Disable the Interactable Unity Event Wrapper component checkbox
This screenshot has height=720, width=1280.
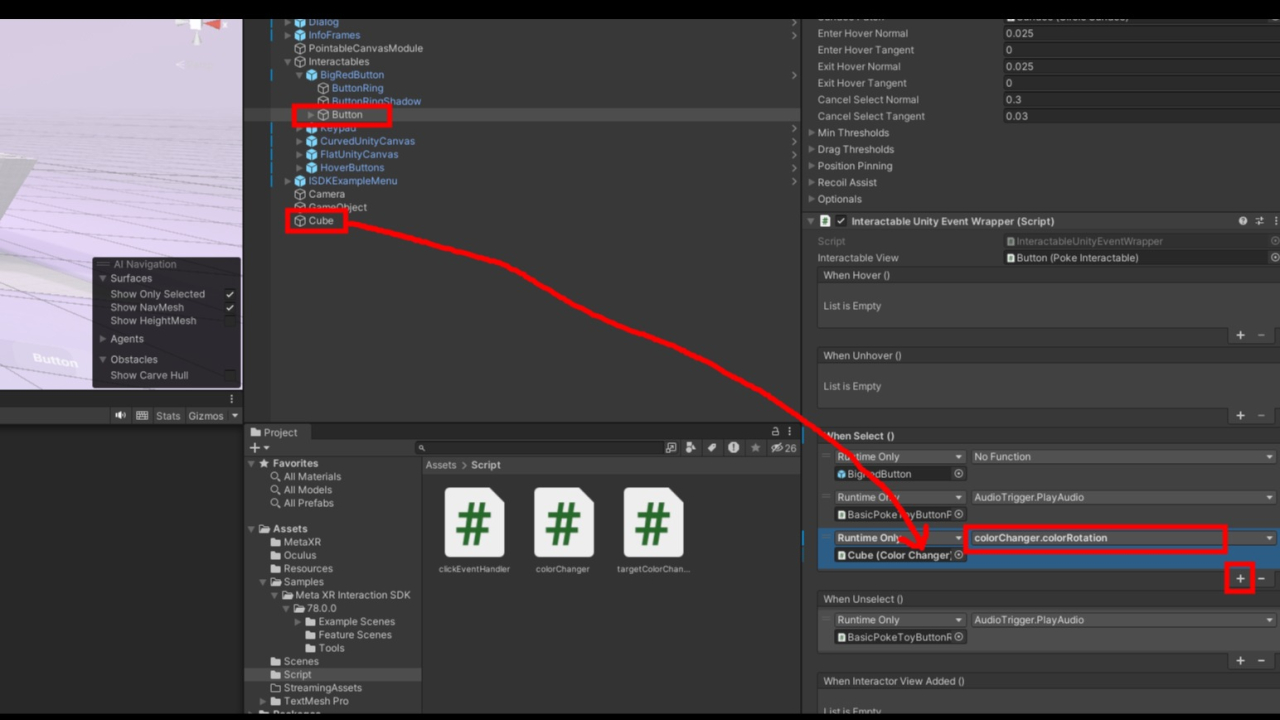coord(841,221)
